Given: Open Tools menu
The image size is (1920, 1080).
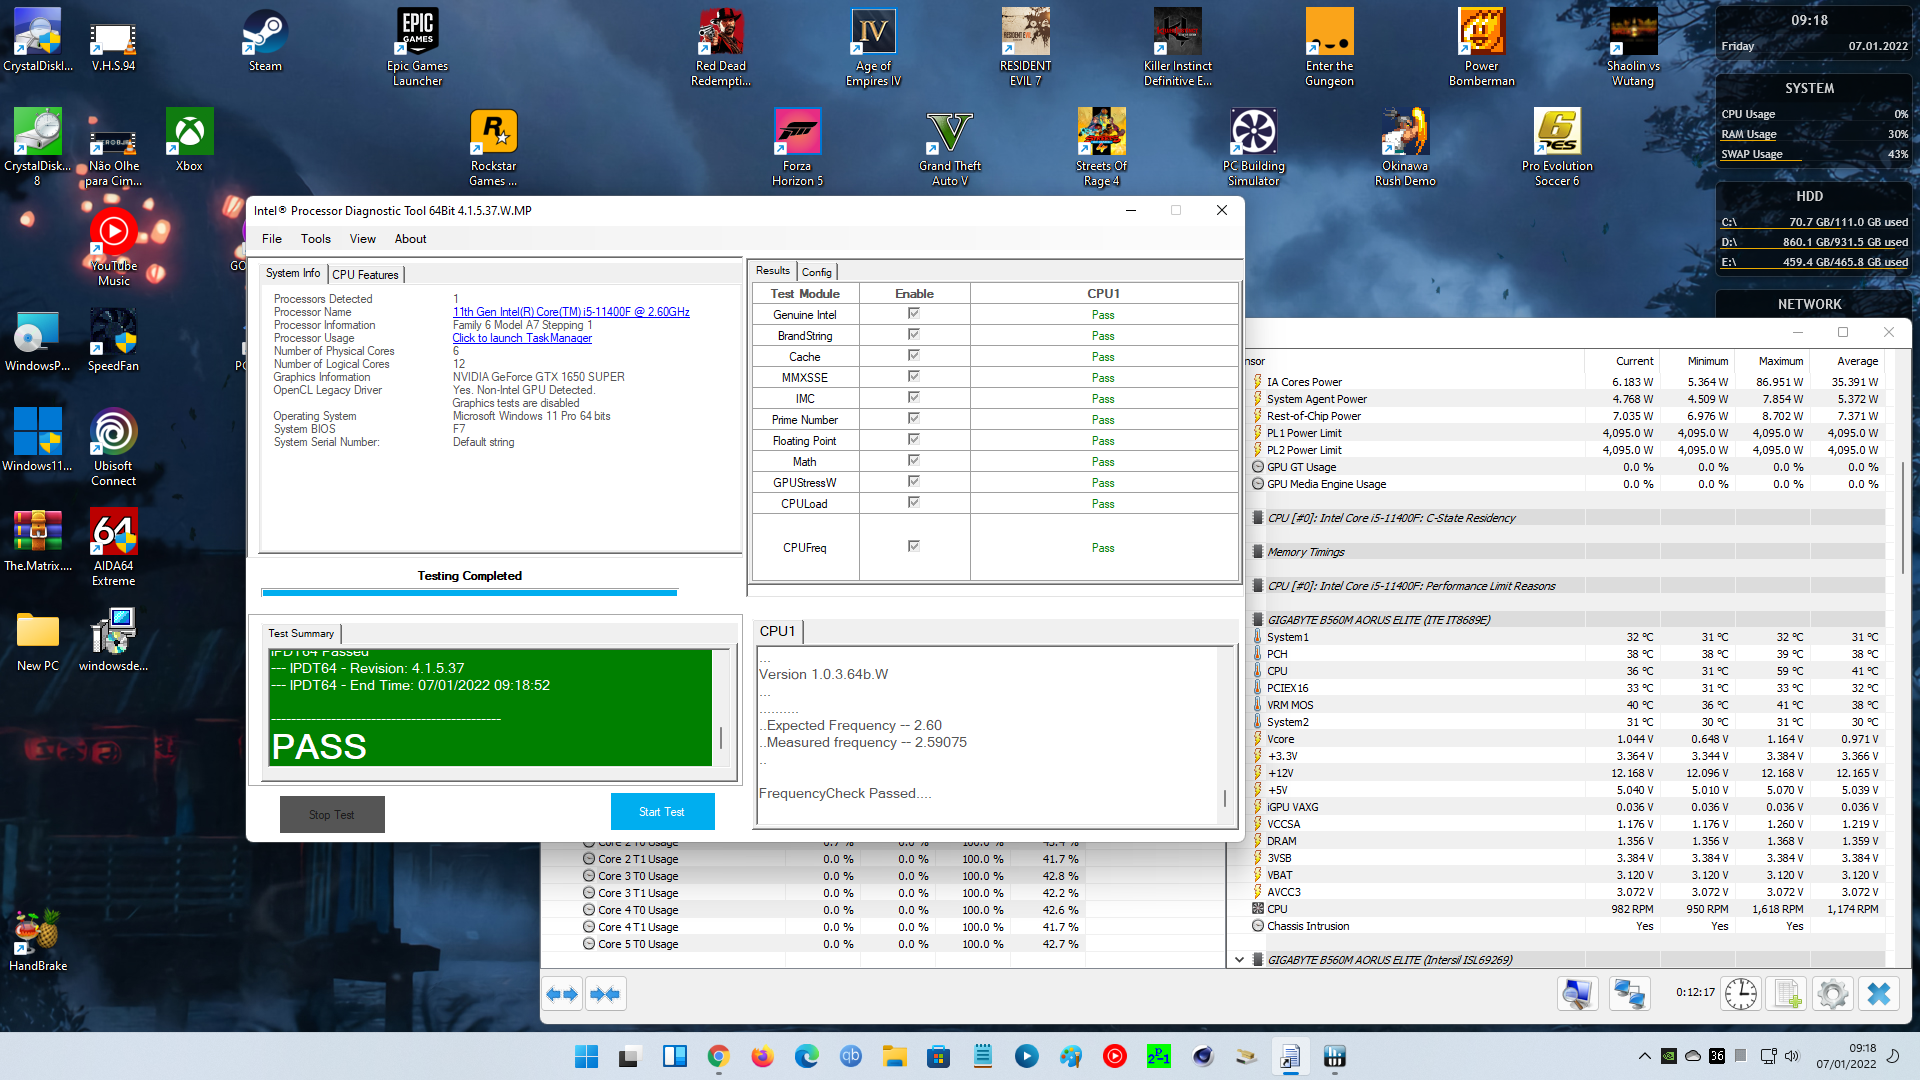Looking at the screenshot, I should [315, 239].
